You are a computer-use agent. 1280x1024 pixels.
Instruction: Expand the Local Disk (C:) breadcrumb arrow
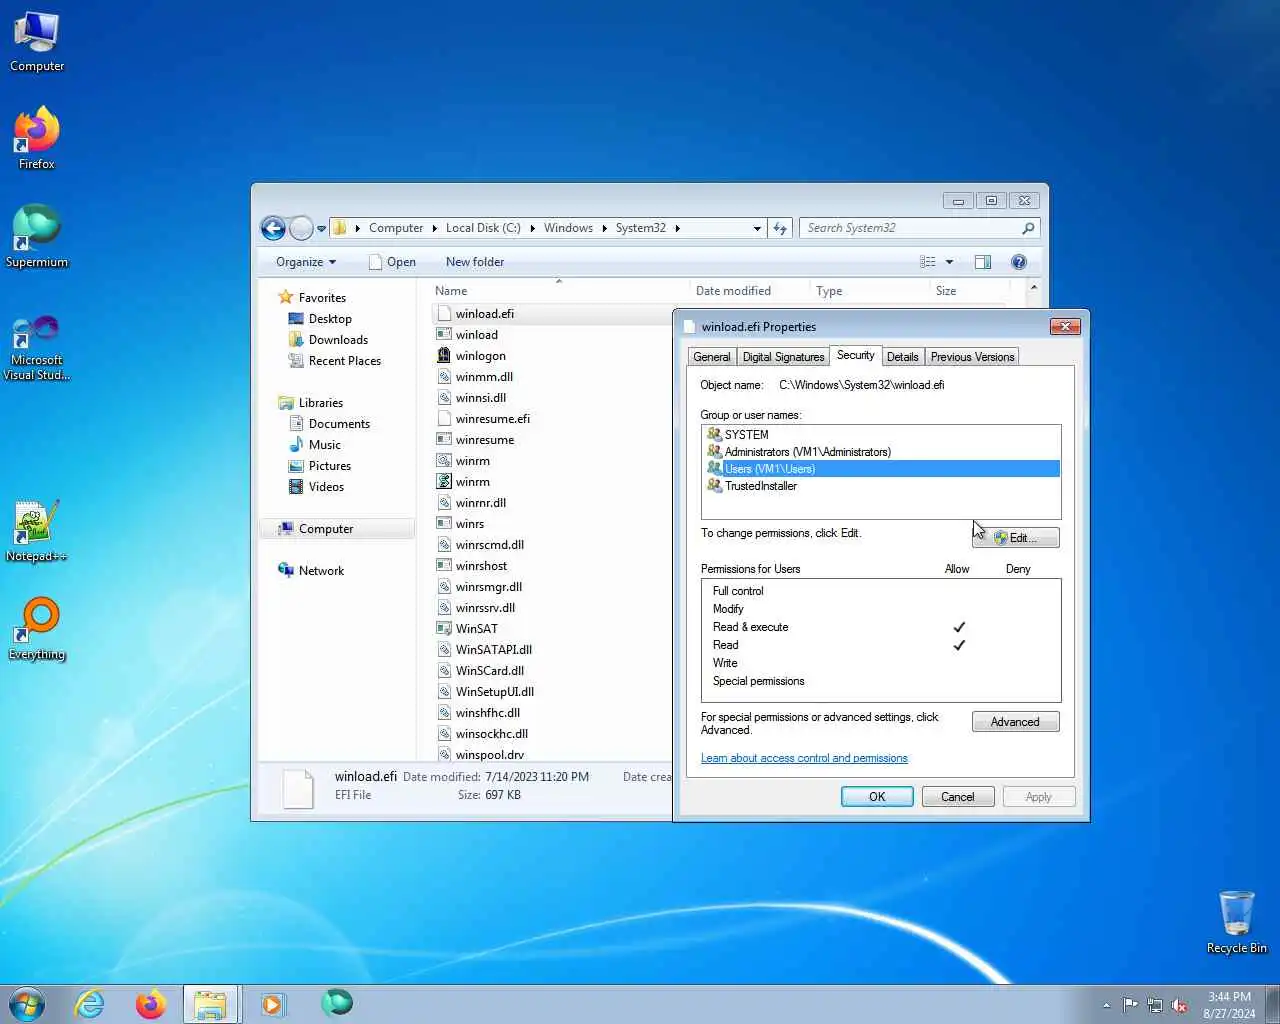click(x=532, y=228)
